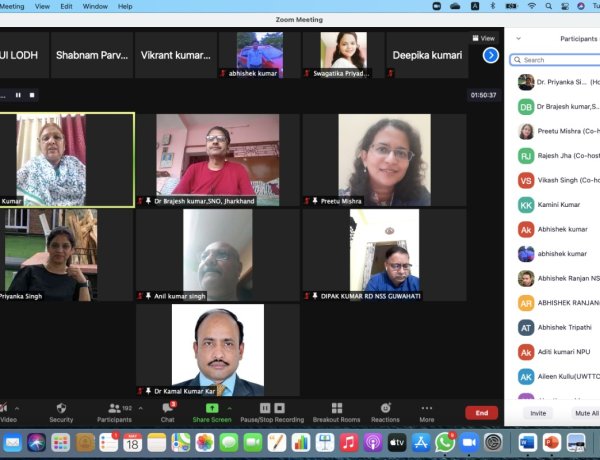The width and height of the screenshot is (600, 460).
Task: Click the participant Search field
Action: point(558,60)
